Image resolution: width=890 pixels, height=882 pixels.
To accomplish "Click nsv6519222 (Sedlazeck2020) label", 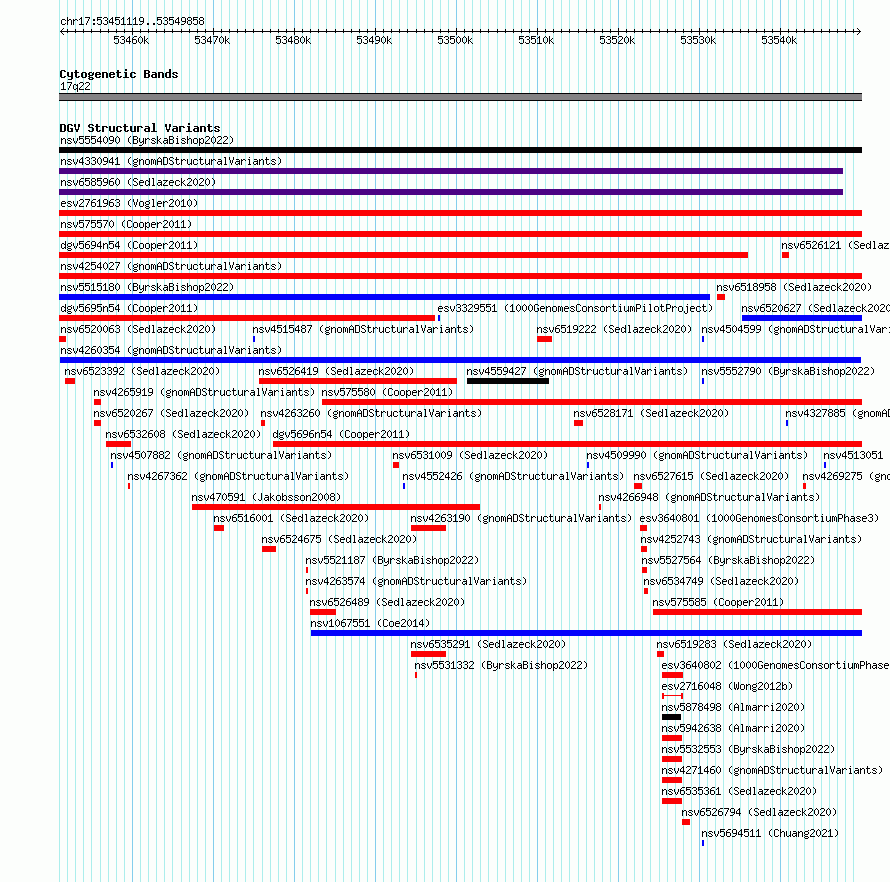I will pos(614,329).
